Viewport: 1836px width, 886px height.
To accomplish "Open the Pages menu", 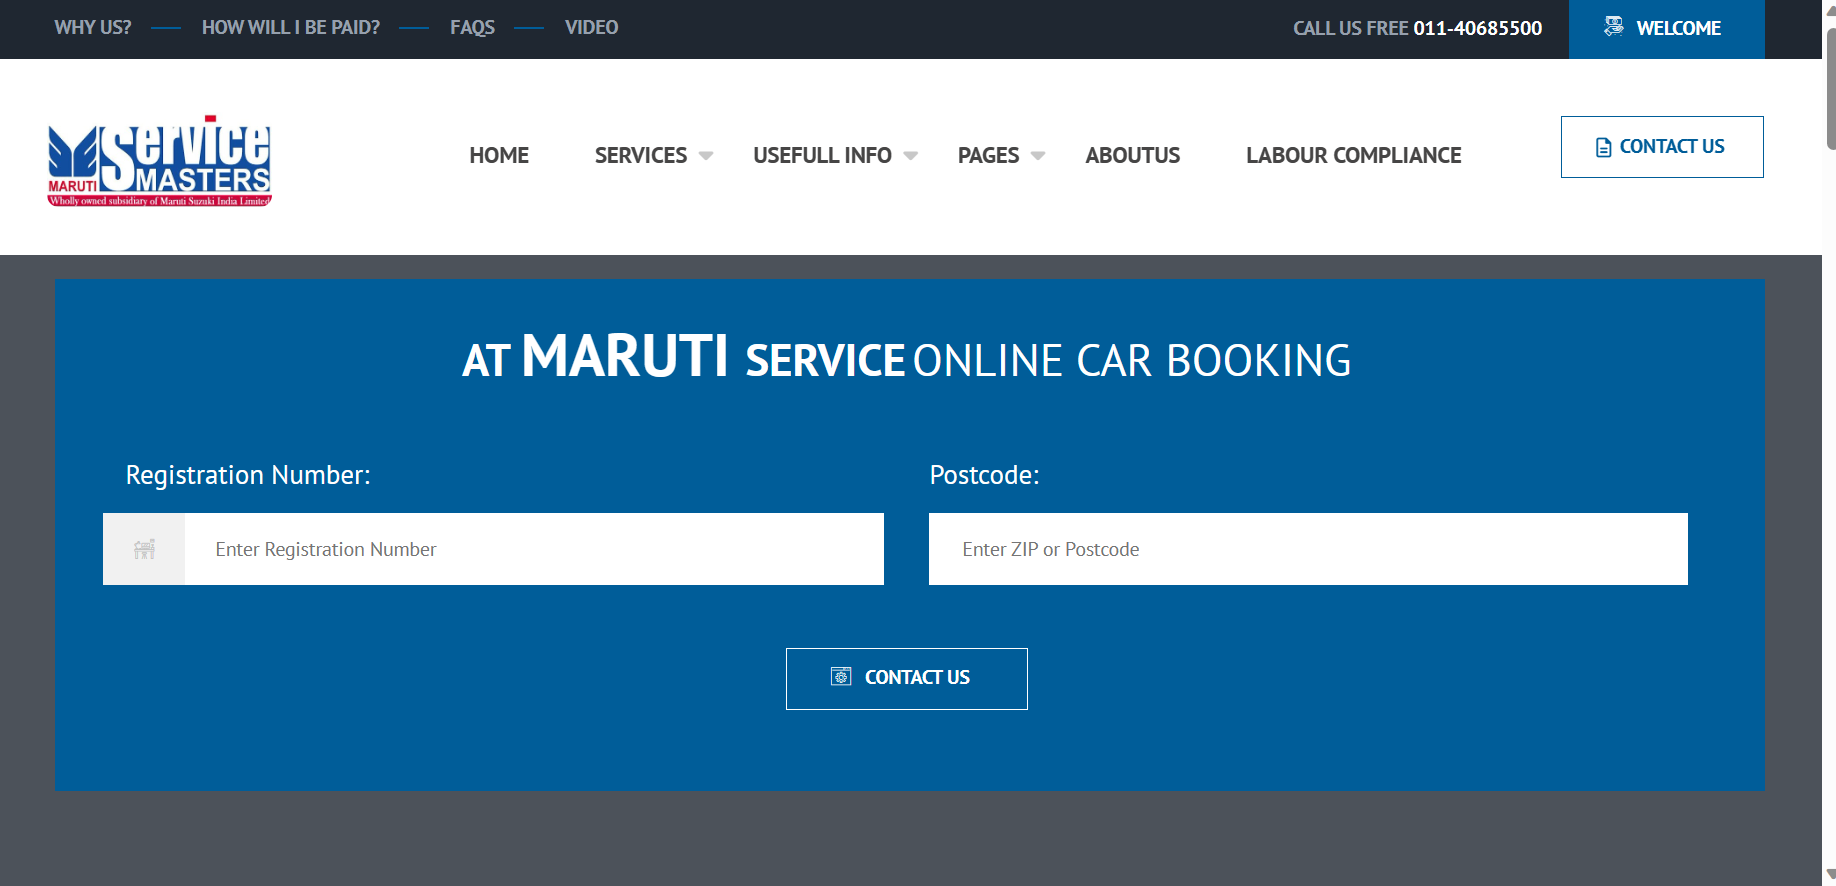I will pos(988,156).
